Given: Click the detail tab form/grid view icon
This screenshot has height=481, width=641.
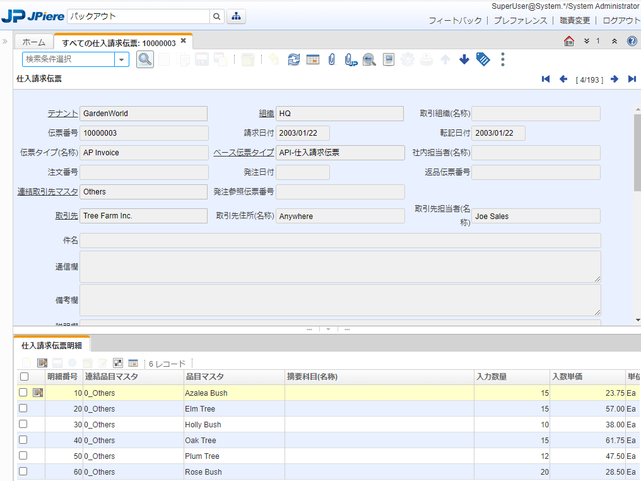Looking at the screenshot, I should coord(133,363).
